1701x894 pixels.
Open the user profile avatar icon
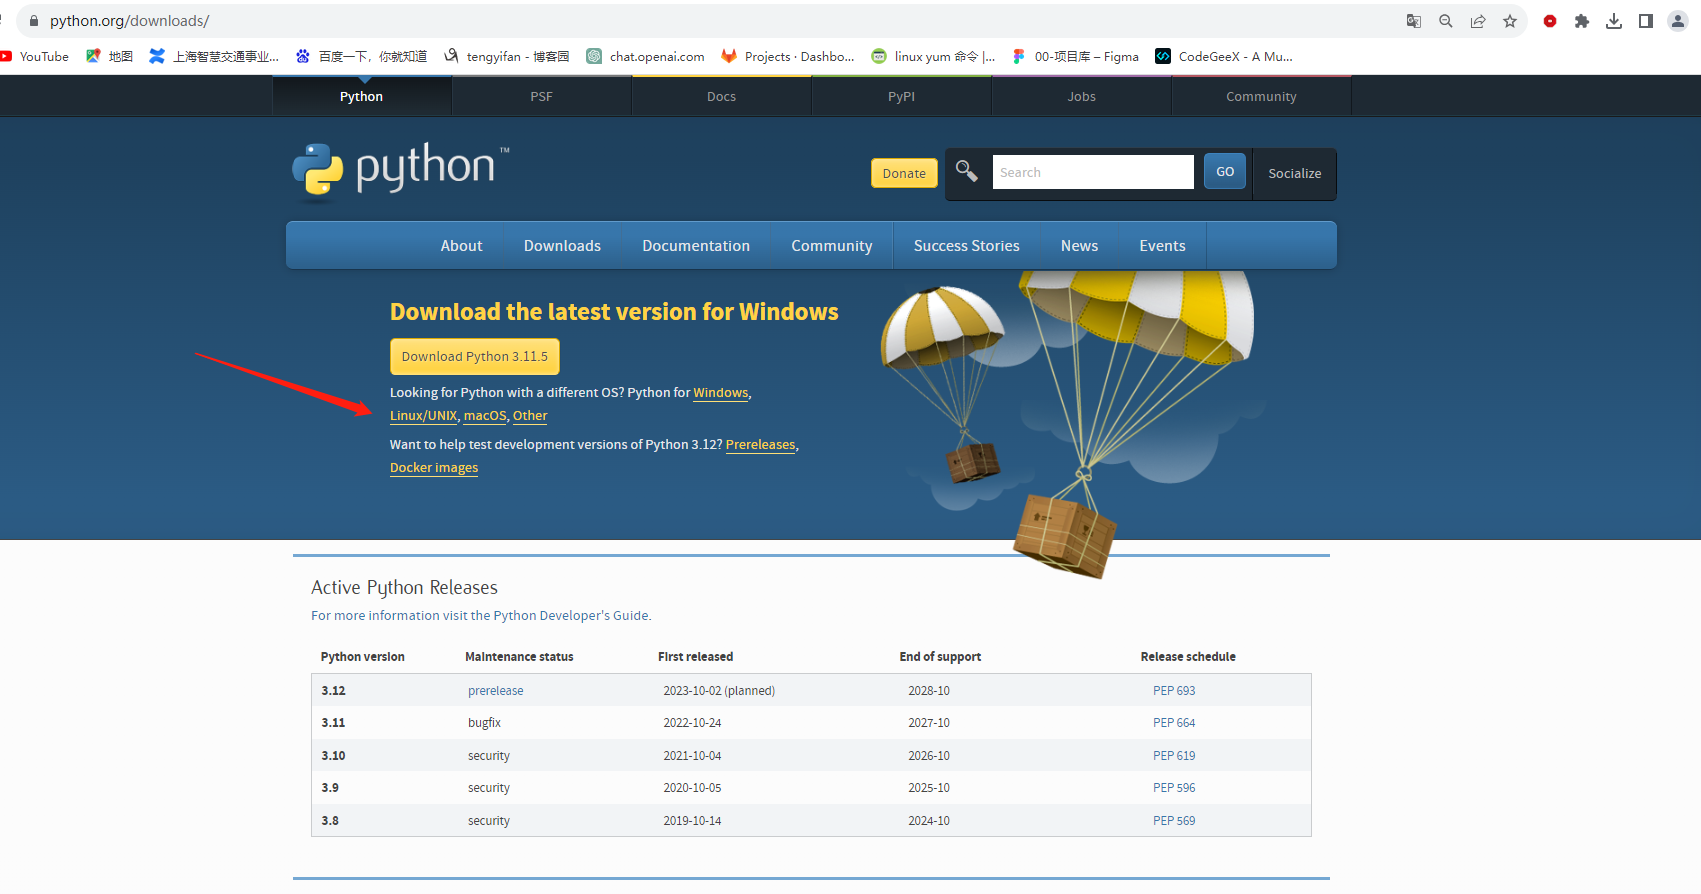1678,21
